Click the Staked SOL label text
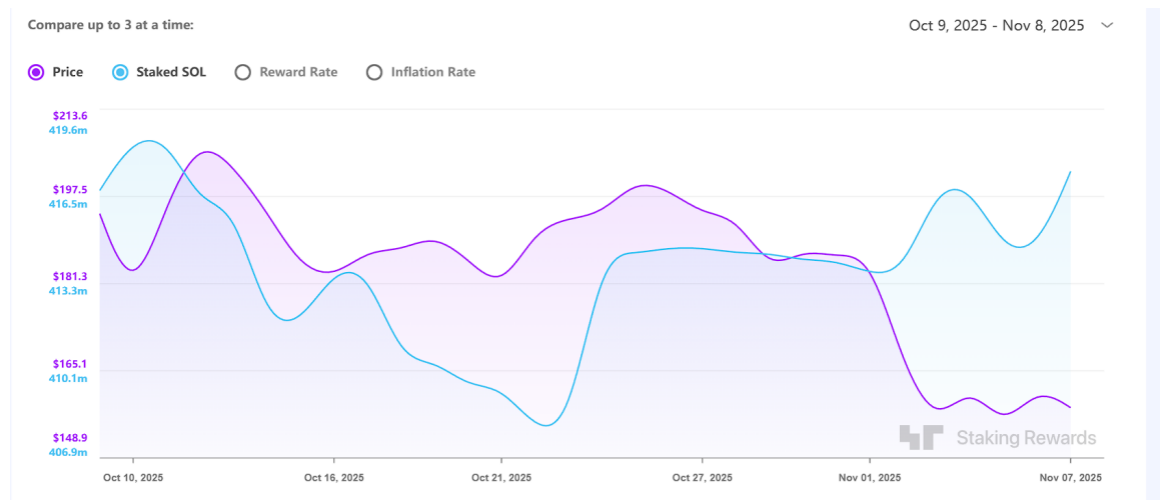 tap(171, 72)
